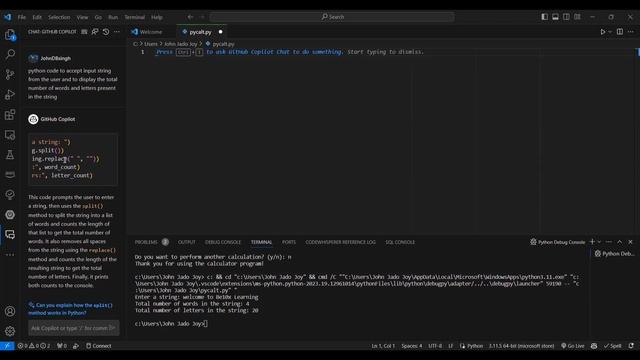Screen dimensions: 640x360
Task: Open terminal panel more actions menu
Action: (x=609, y=242)
